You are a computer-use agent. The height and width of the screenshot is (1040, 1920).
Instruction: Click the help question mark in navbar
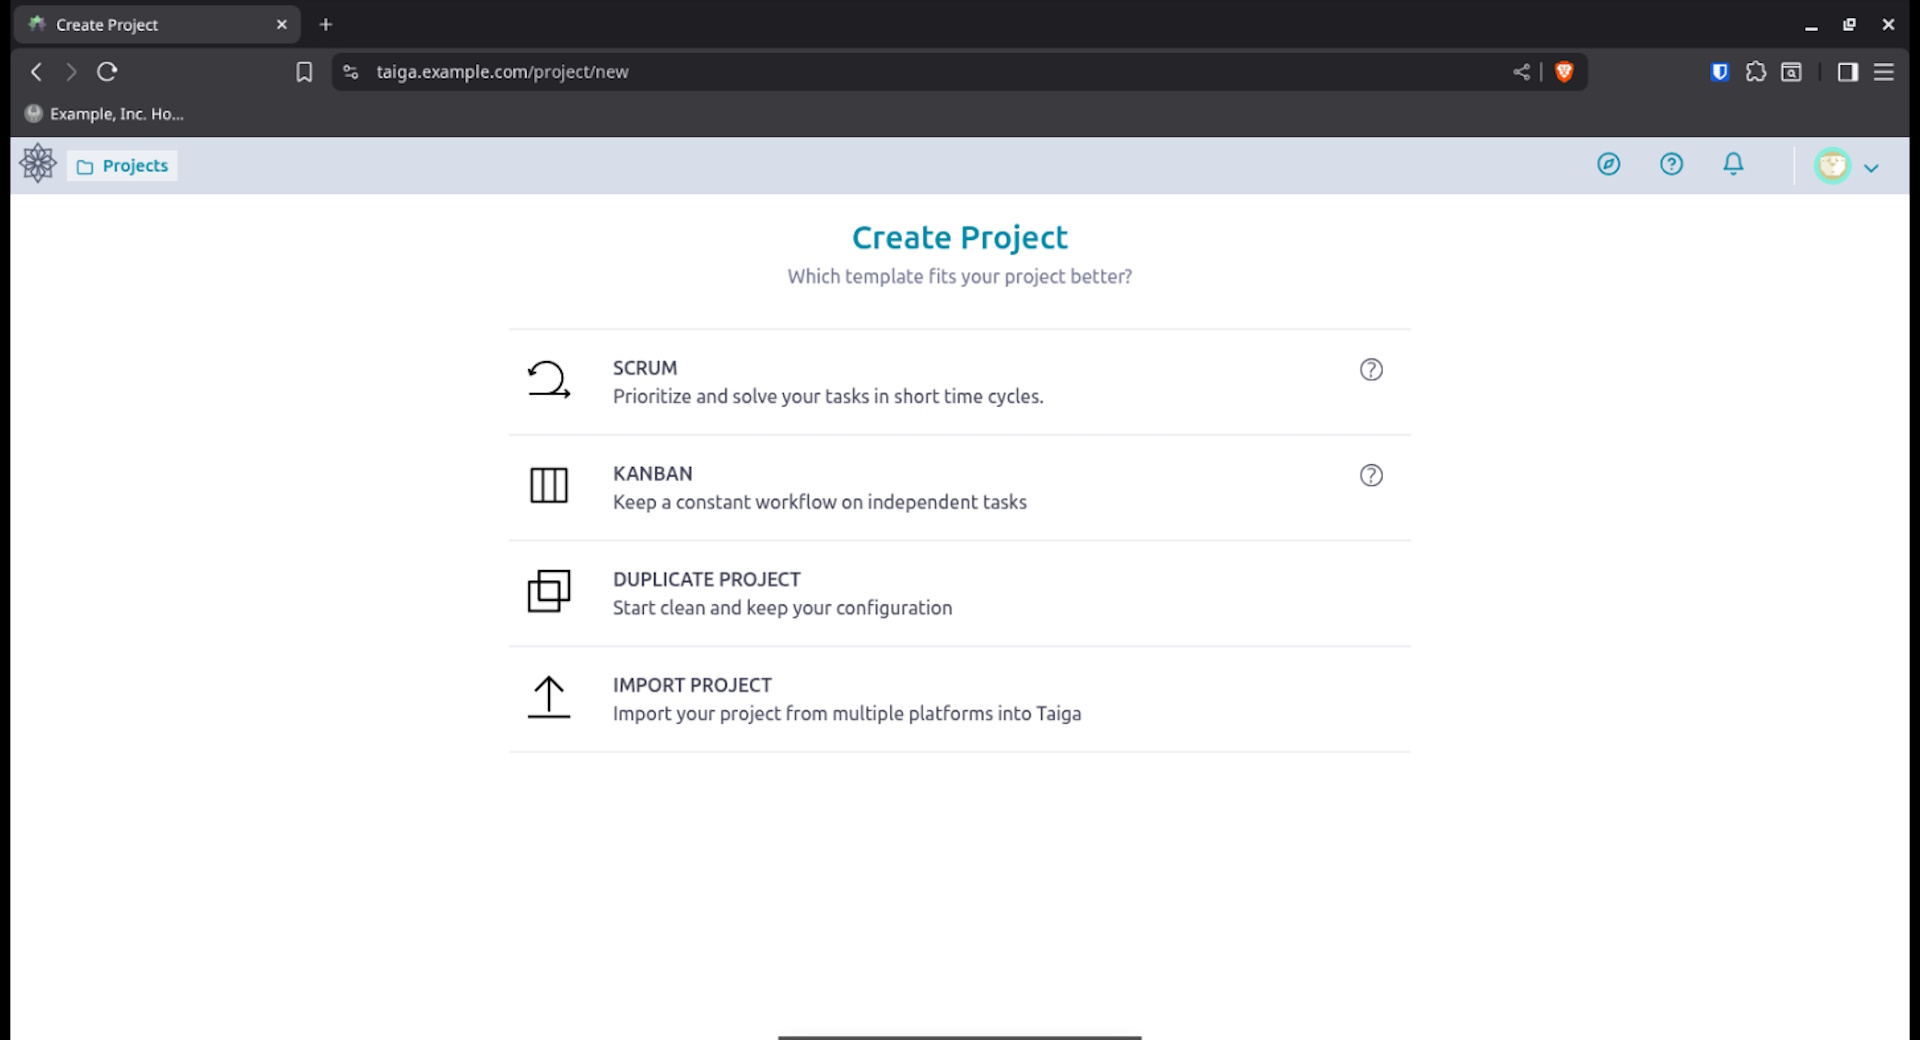tap(1671, 164)
